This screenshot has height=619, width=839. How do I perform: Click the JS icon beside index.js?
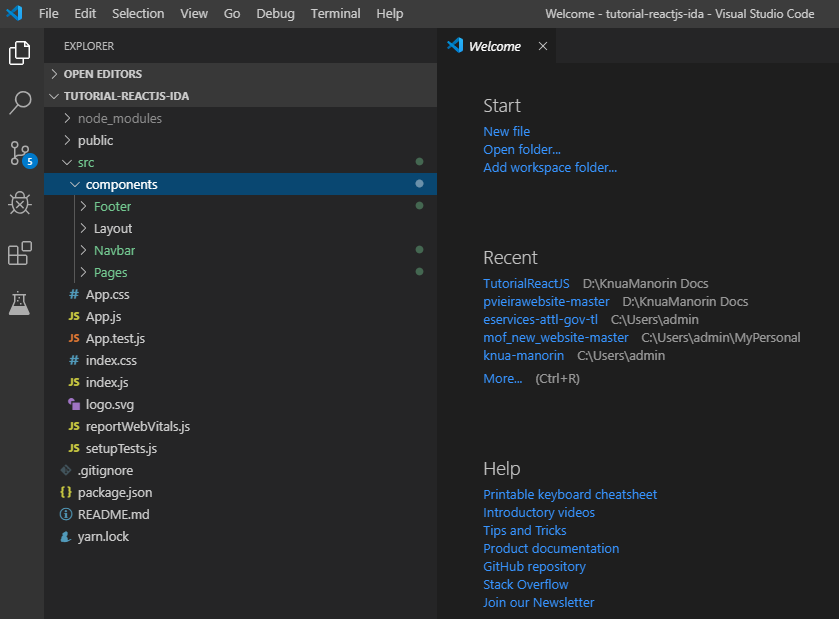(74, 382)
